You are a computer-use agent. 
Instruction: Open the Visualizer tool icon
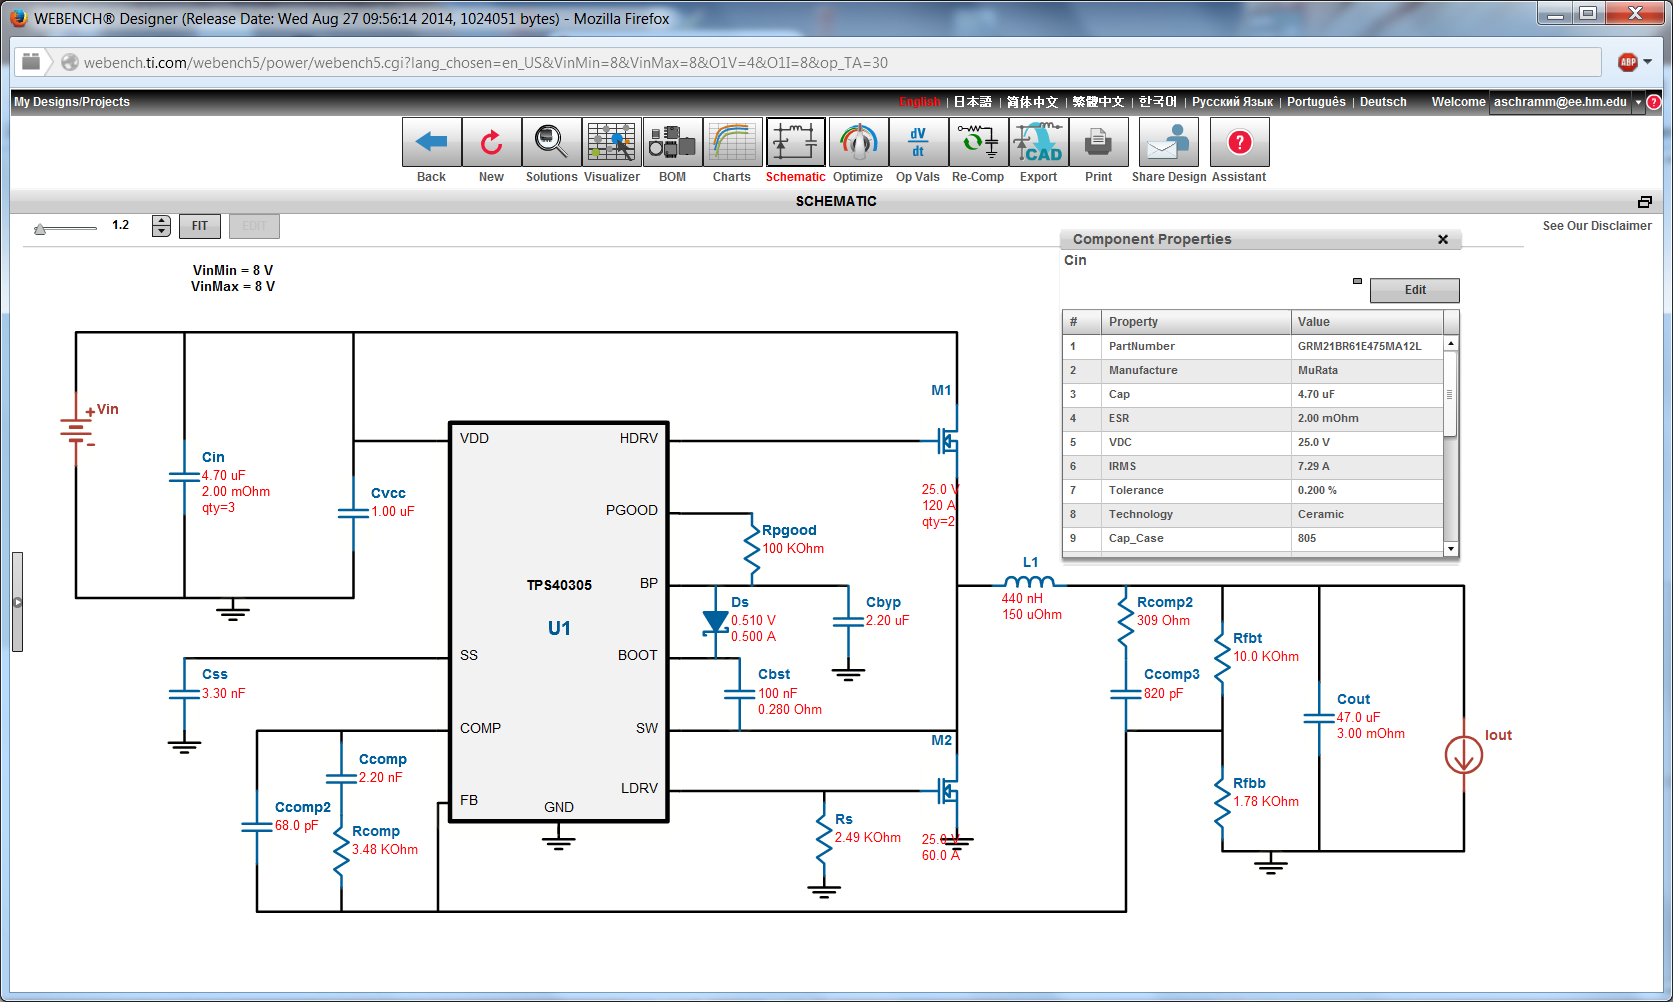coord(611,142)
